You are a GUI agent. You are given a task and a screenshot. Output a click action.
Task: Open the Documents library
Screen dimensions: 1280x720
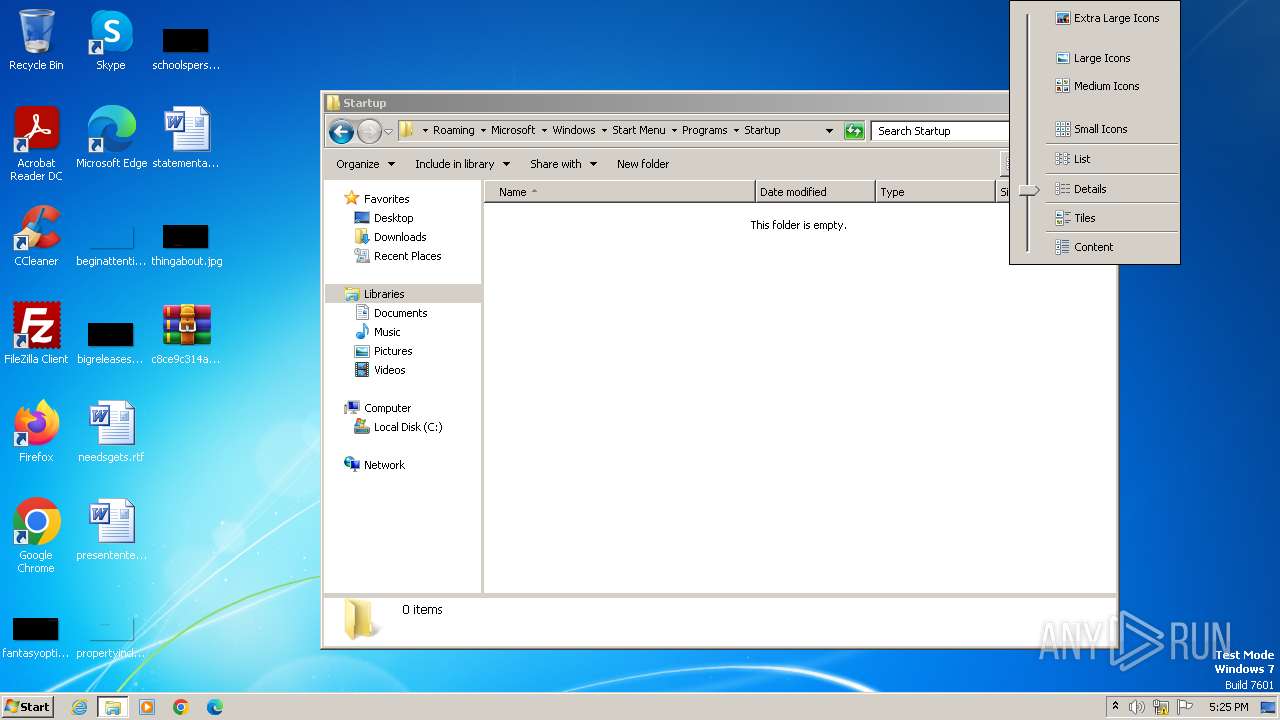pyautogui.click(x=391, y=313)
